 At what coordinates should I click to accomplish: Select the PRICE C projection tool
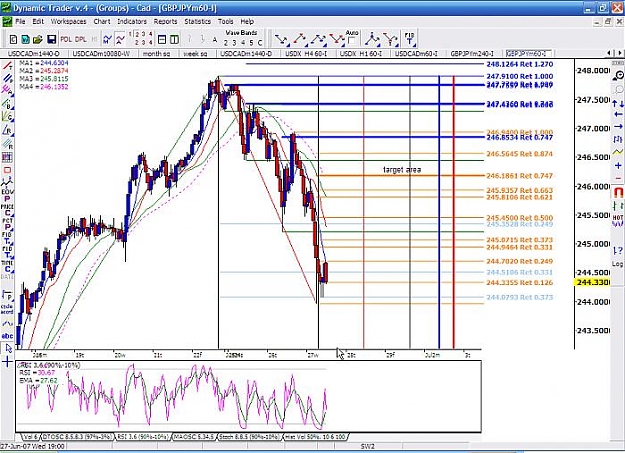click(x=7, y=210)
